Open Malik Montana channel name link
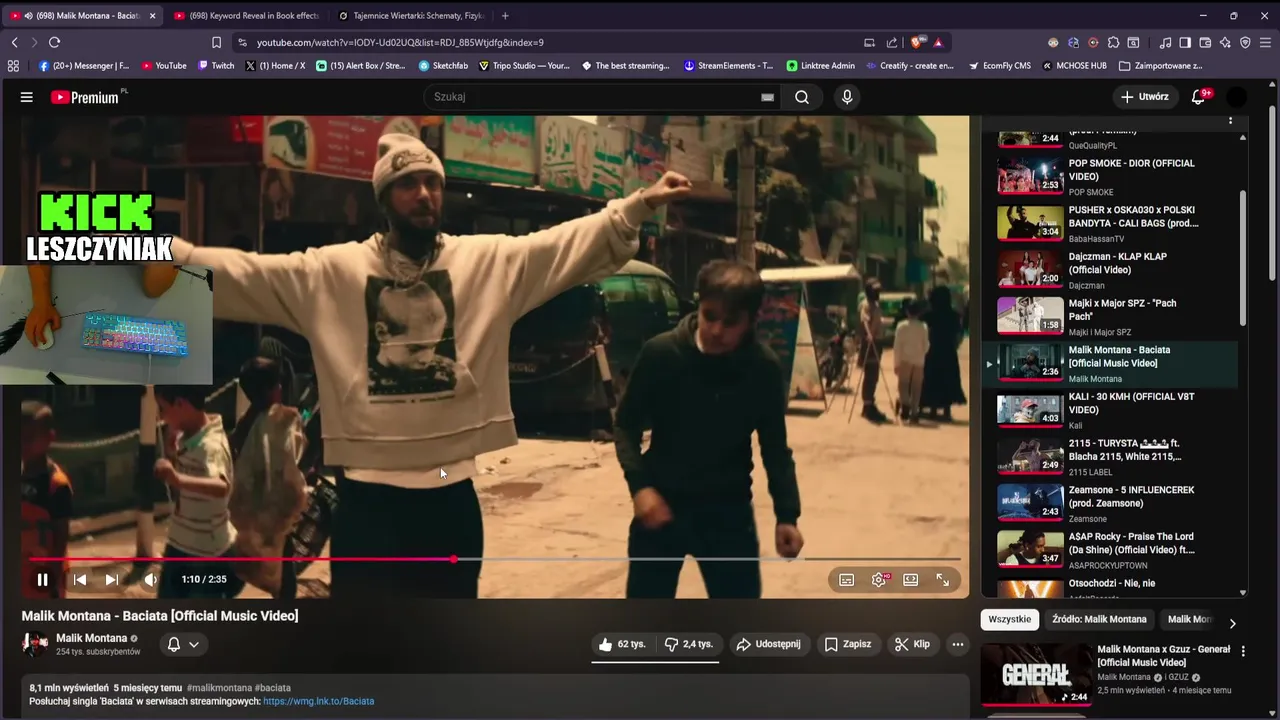 (91, 638)
